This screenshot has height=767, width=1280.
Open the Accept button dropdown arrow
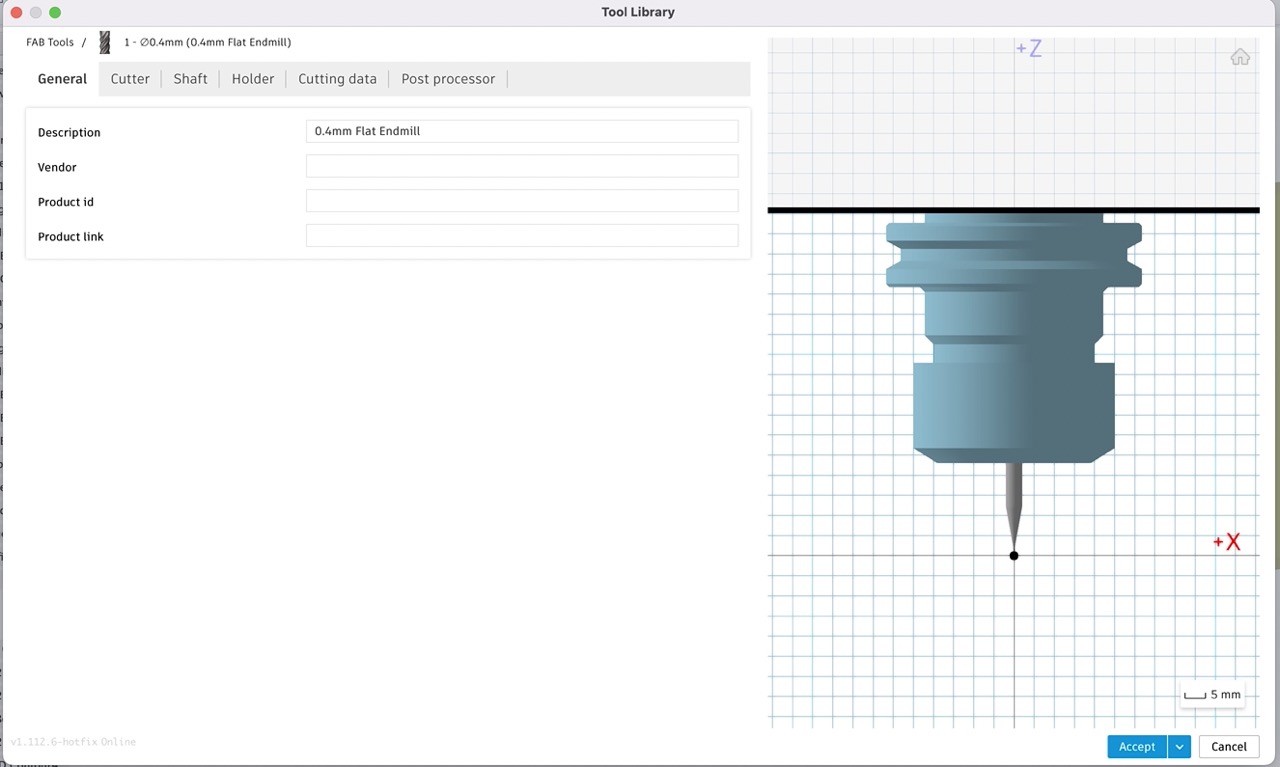(1180, 747)
